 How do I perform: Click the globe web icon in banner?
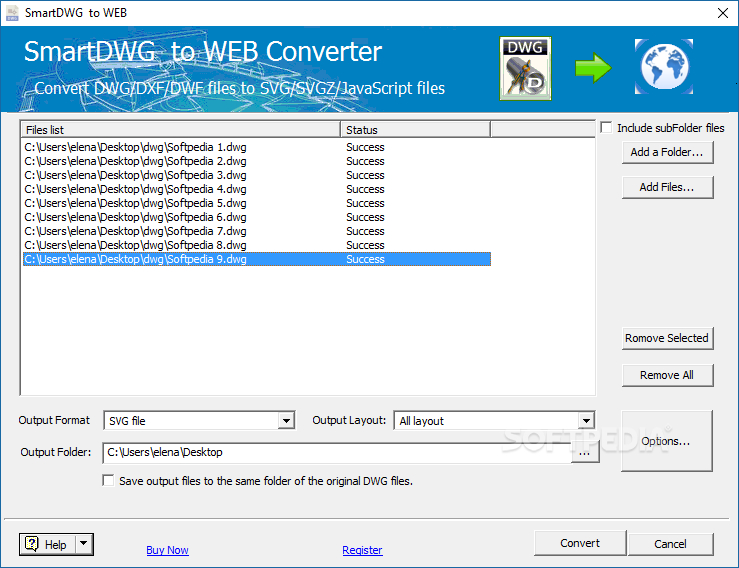pos(664,67)
